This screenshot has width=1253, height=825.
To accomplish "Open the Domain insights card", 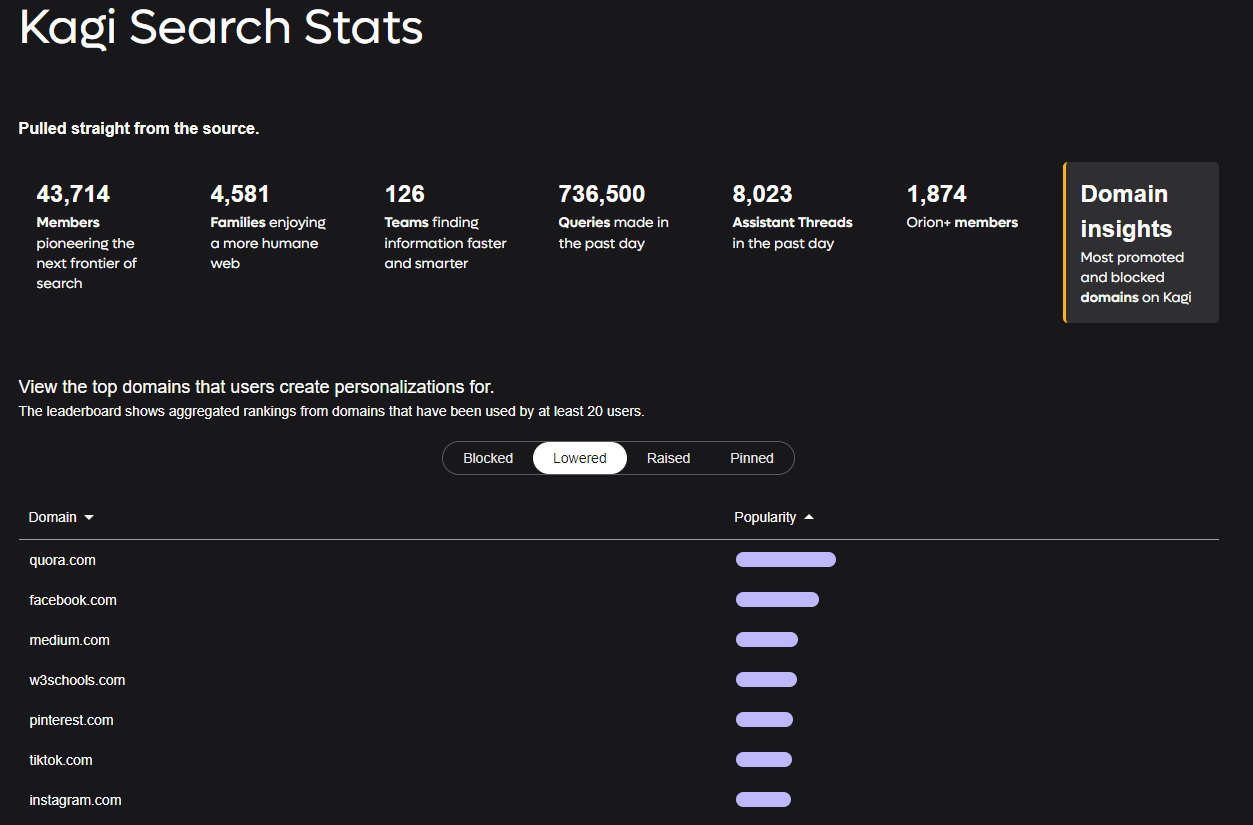I will (1141, 243).
